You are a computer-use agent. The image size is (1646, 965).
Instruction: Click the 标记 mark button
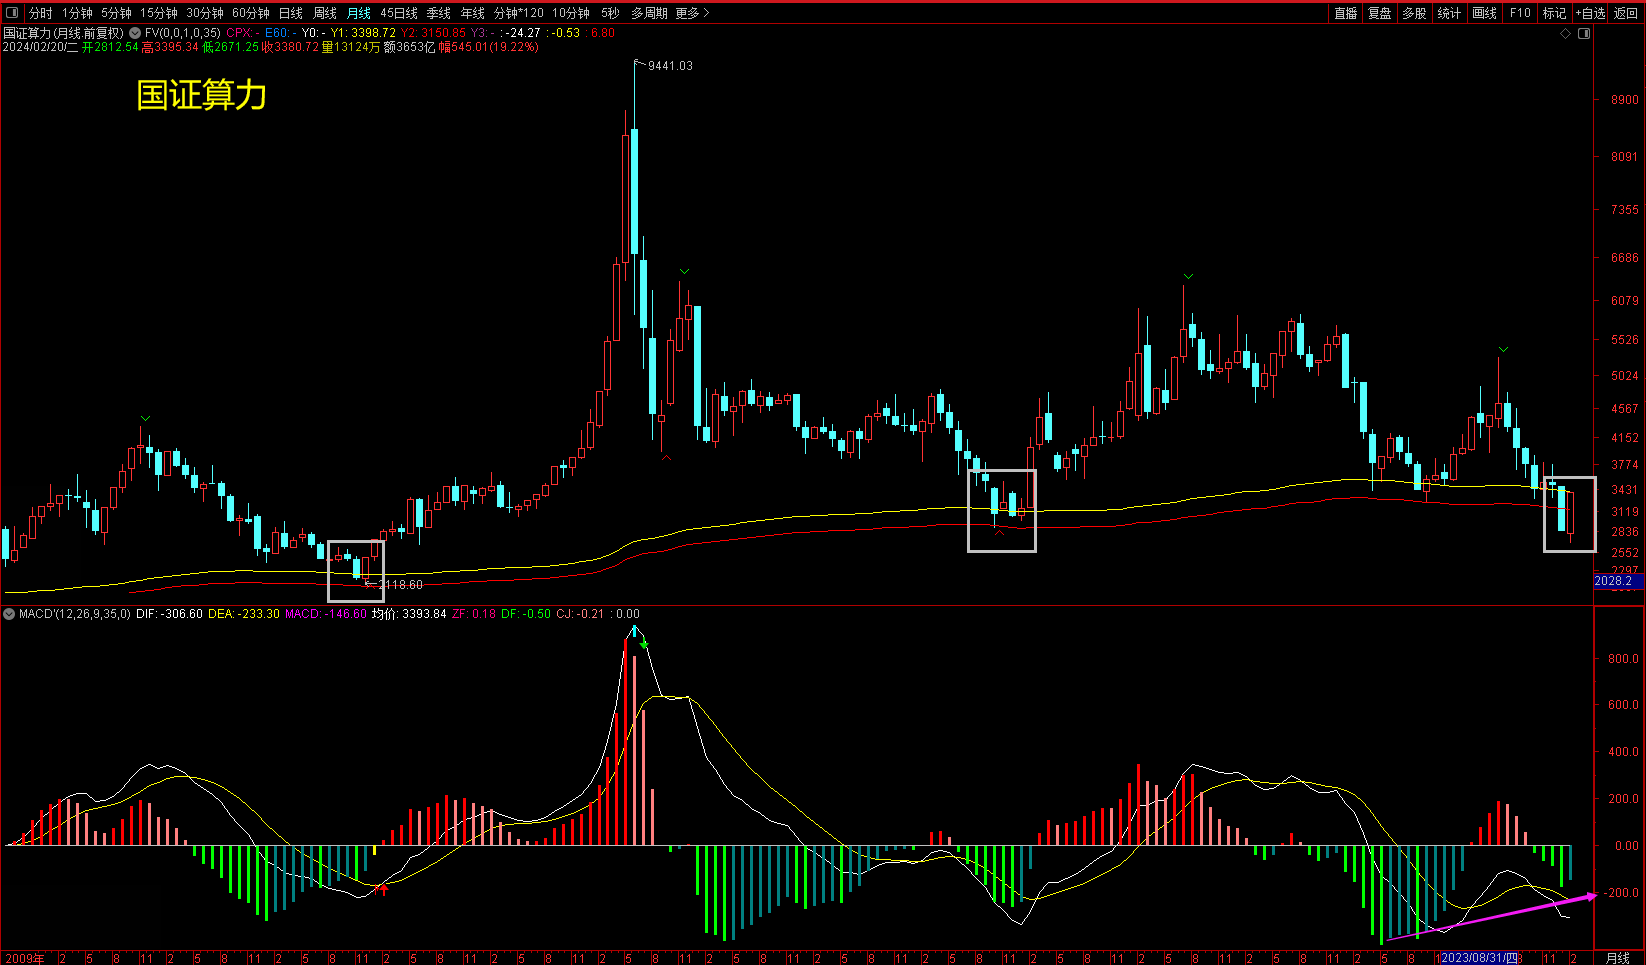[1554, 13]
